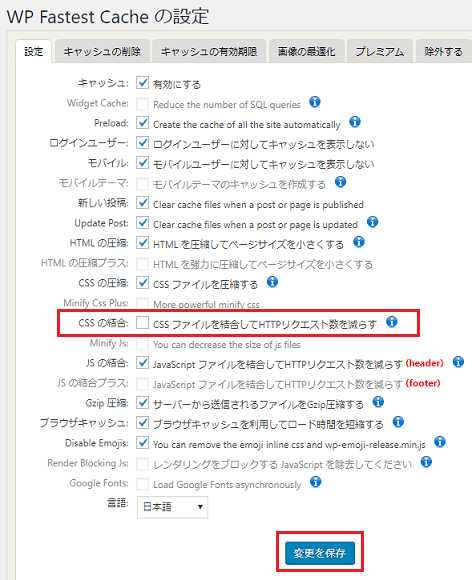Open the プレミアム tab
The image size is (472, 580).
[380, 51]
